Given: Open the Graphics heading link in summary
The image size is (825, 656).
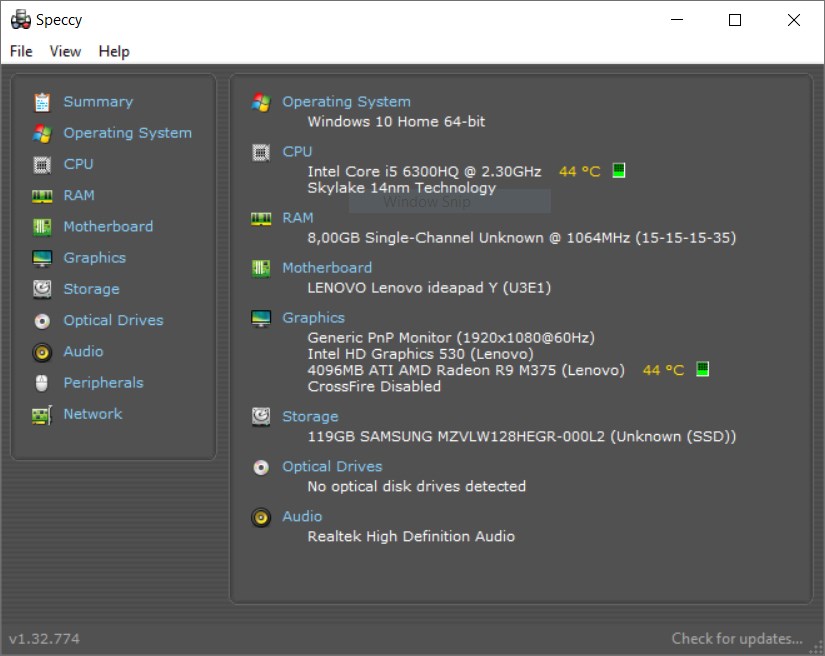Looking at the screenshot, I should 314,318.
